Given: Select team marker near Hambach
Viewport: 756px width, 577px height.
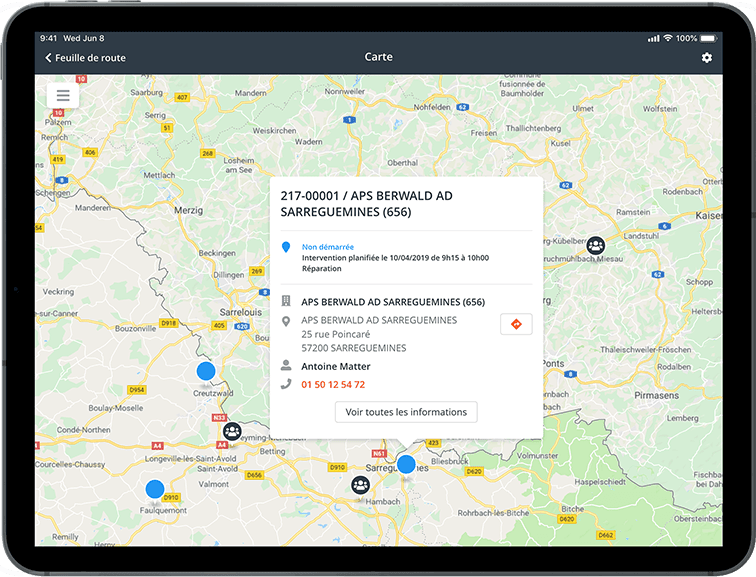Looking at the screenshot, I should (360, 485).
